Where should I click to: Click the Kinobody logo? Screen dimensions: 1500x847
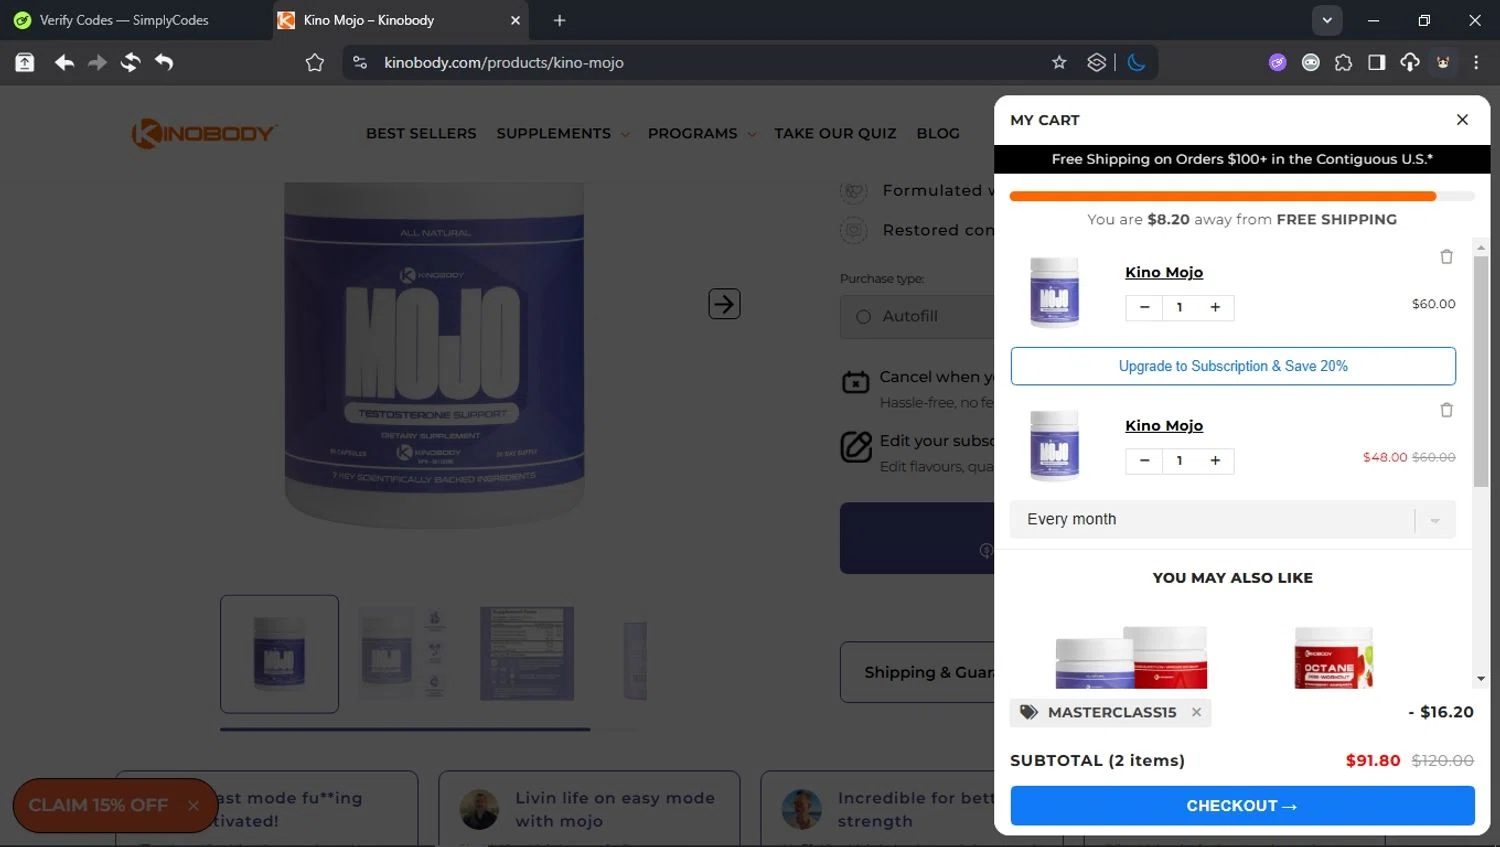(x=204, y=133)
